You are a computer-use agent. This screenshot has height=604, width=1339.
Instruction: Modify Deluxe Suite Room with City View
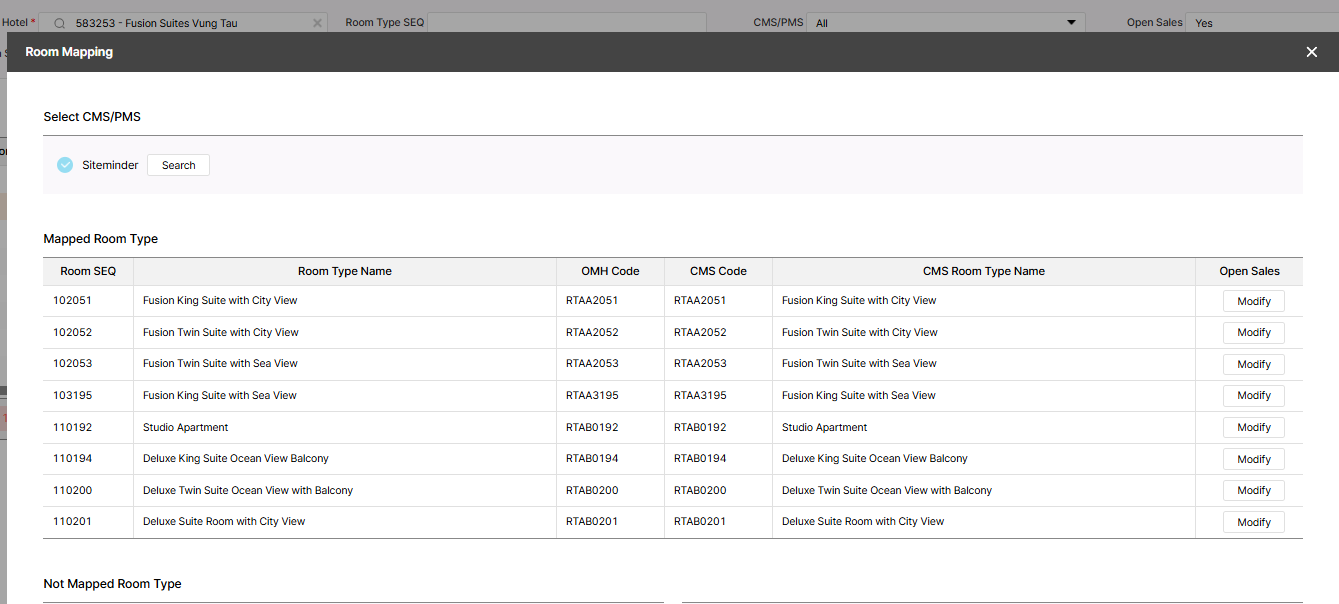(1253, 522)
